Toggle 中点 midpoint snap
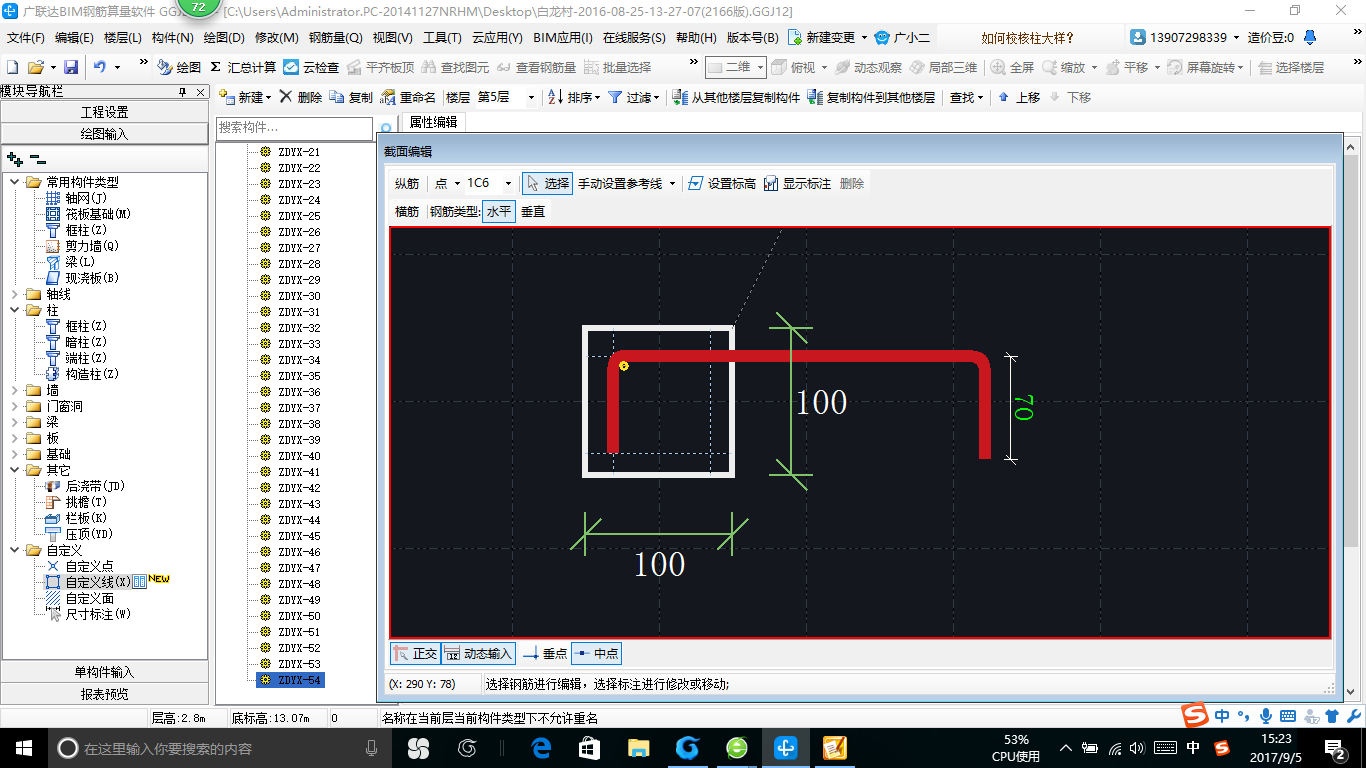Image resolution: width=1366 pixels, height=768 pixels. point(596,653)
